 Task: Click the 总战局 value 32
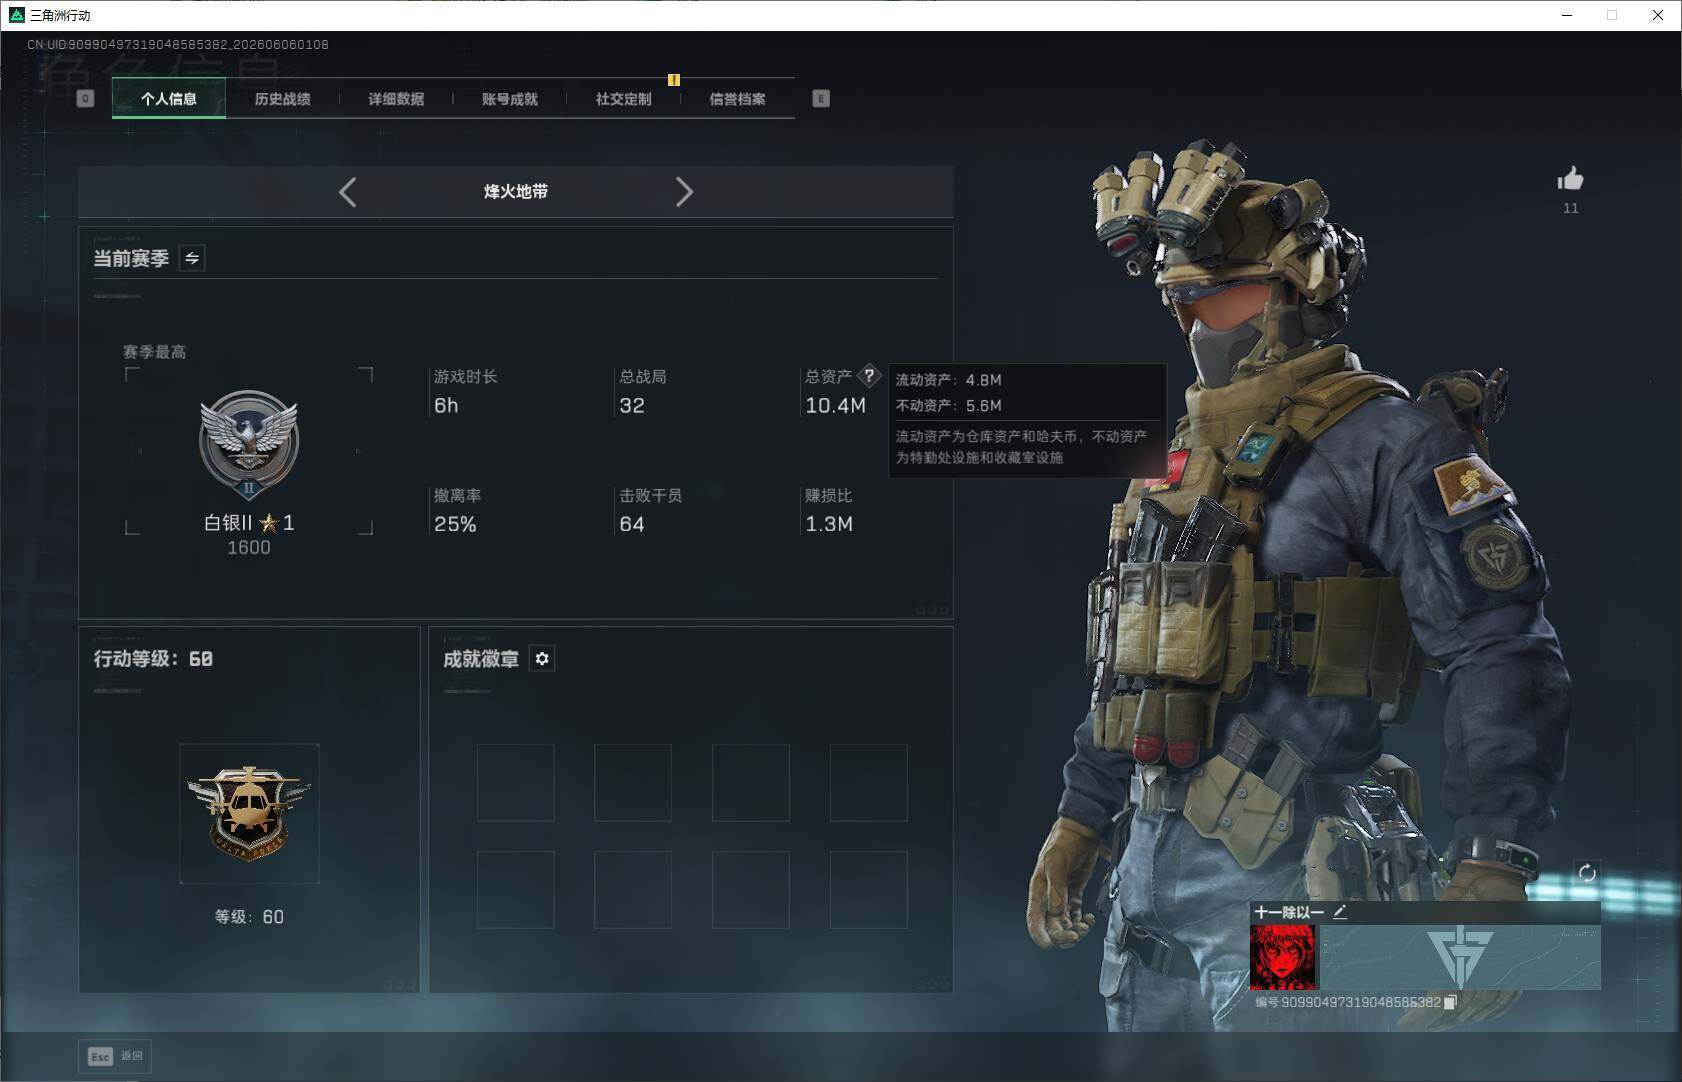click(632, 406)
